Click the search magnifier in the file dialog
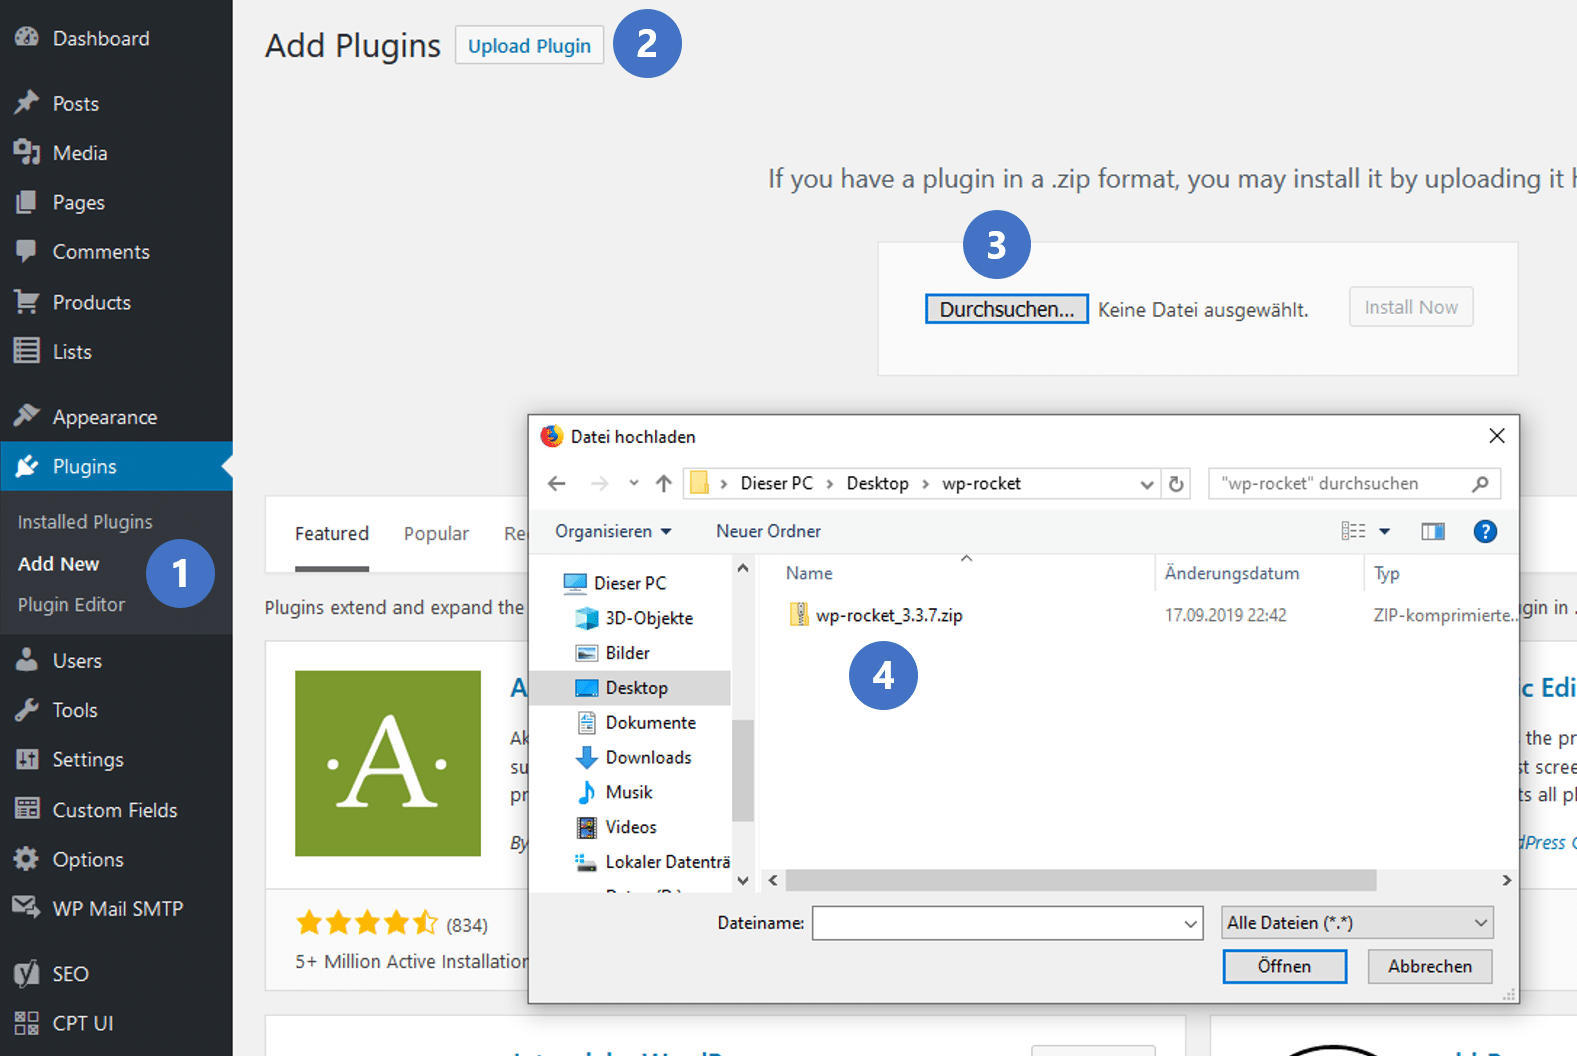Viewport: 1577px width, 1056px height. pyautogui.click(x=1480, y=484)
